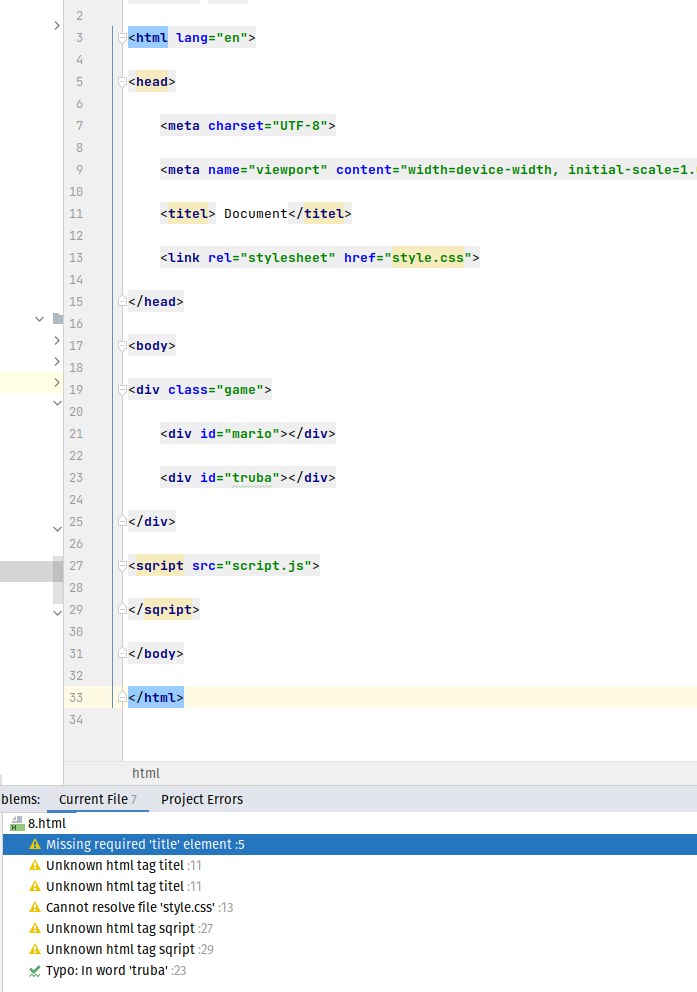Click the highlighted </html> closing tag on line 33
The width and height of the screenshot is (697, 992).
tap(156, 697)
